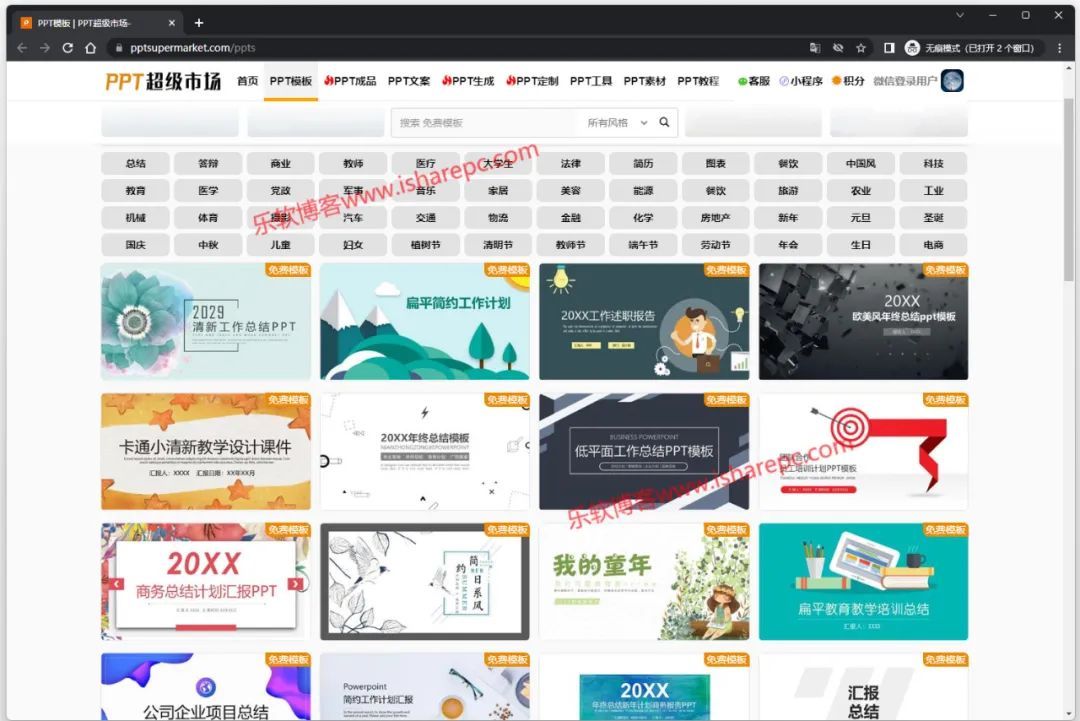The width and height of the screenshot is (1080, 721).
Task: Filter by the 金融 category tag
Action: pyautogui.click(x=571, y=217)
